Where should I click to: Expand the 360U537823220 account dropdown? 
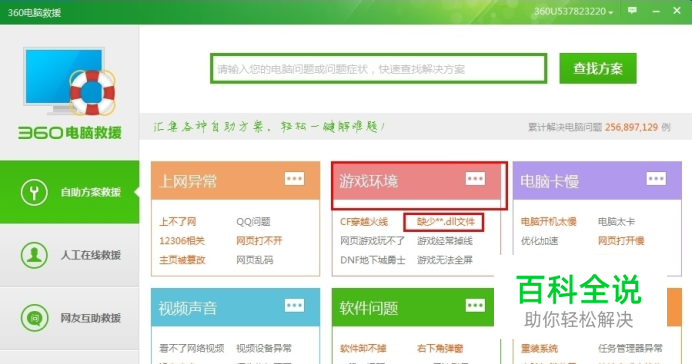tap(573, 11)
